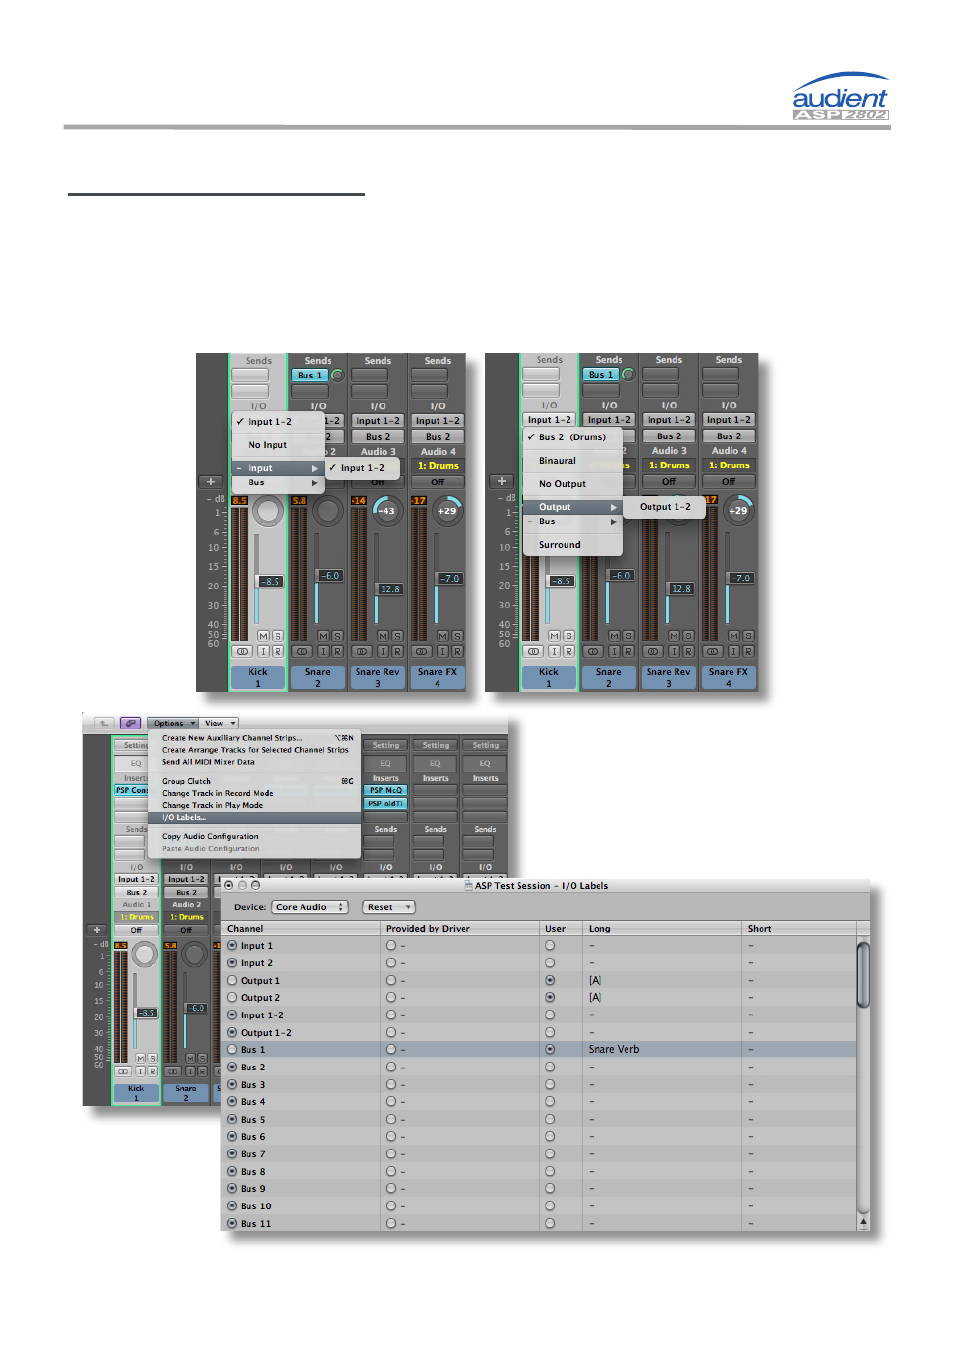Expand Bus submenu in output popup

click(573, 522)
